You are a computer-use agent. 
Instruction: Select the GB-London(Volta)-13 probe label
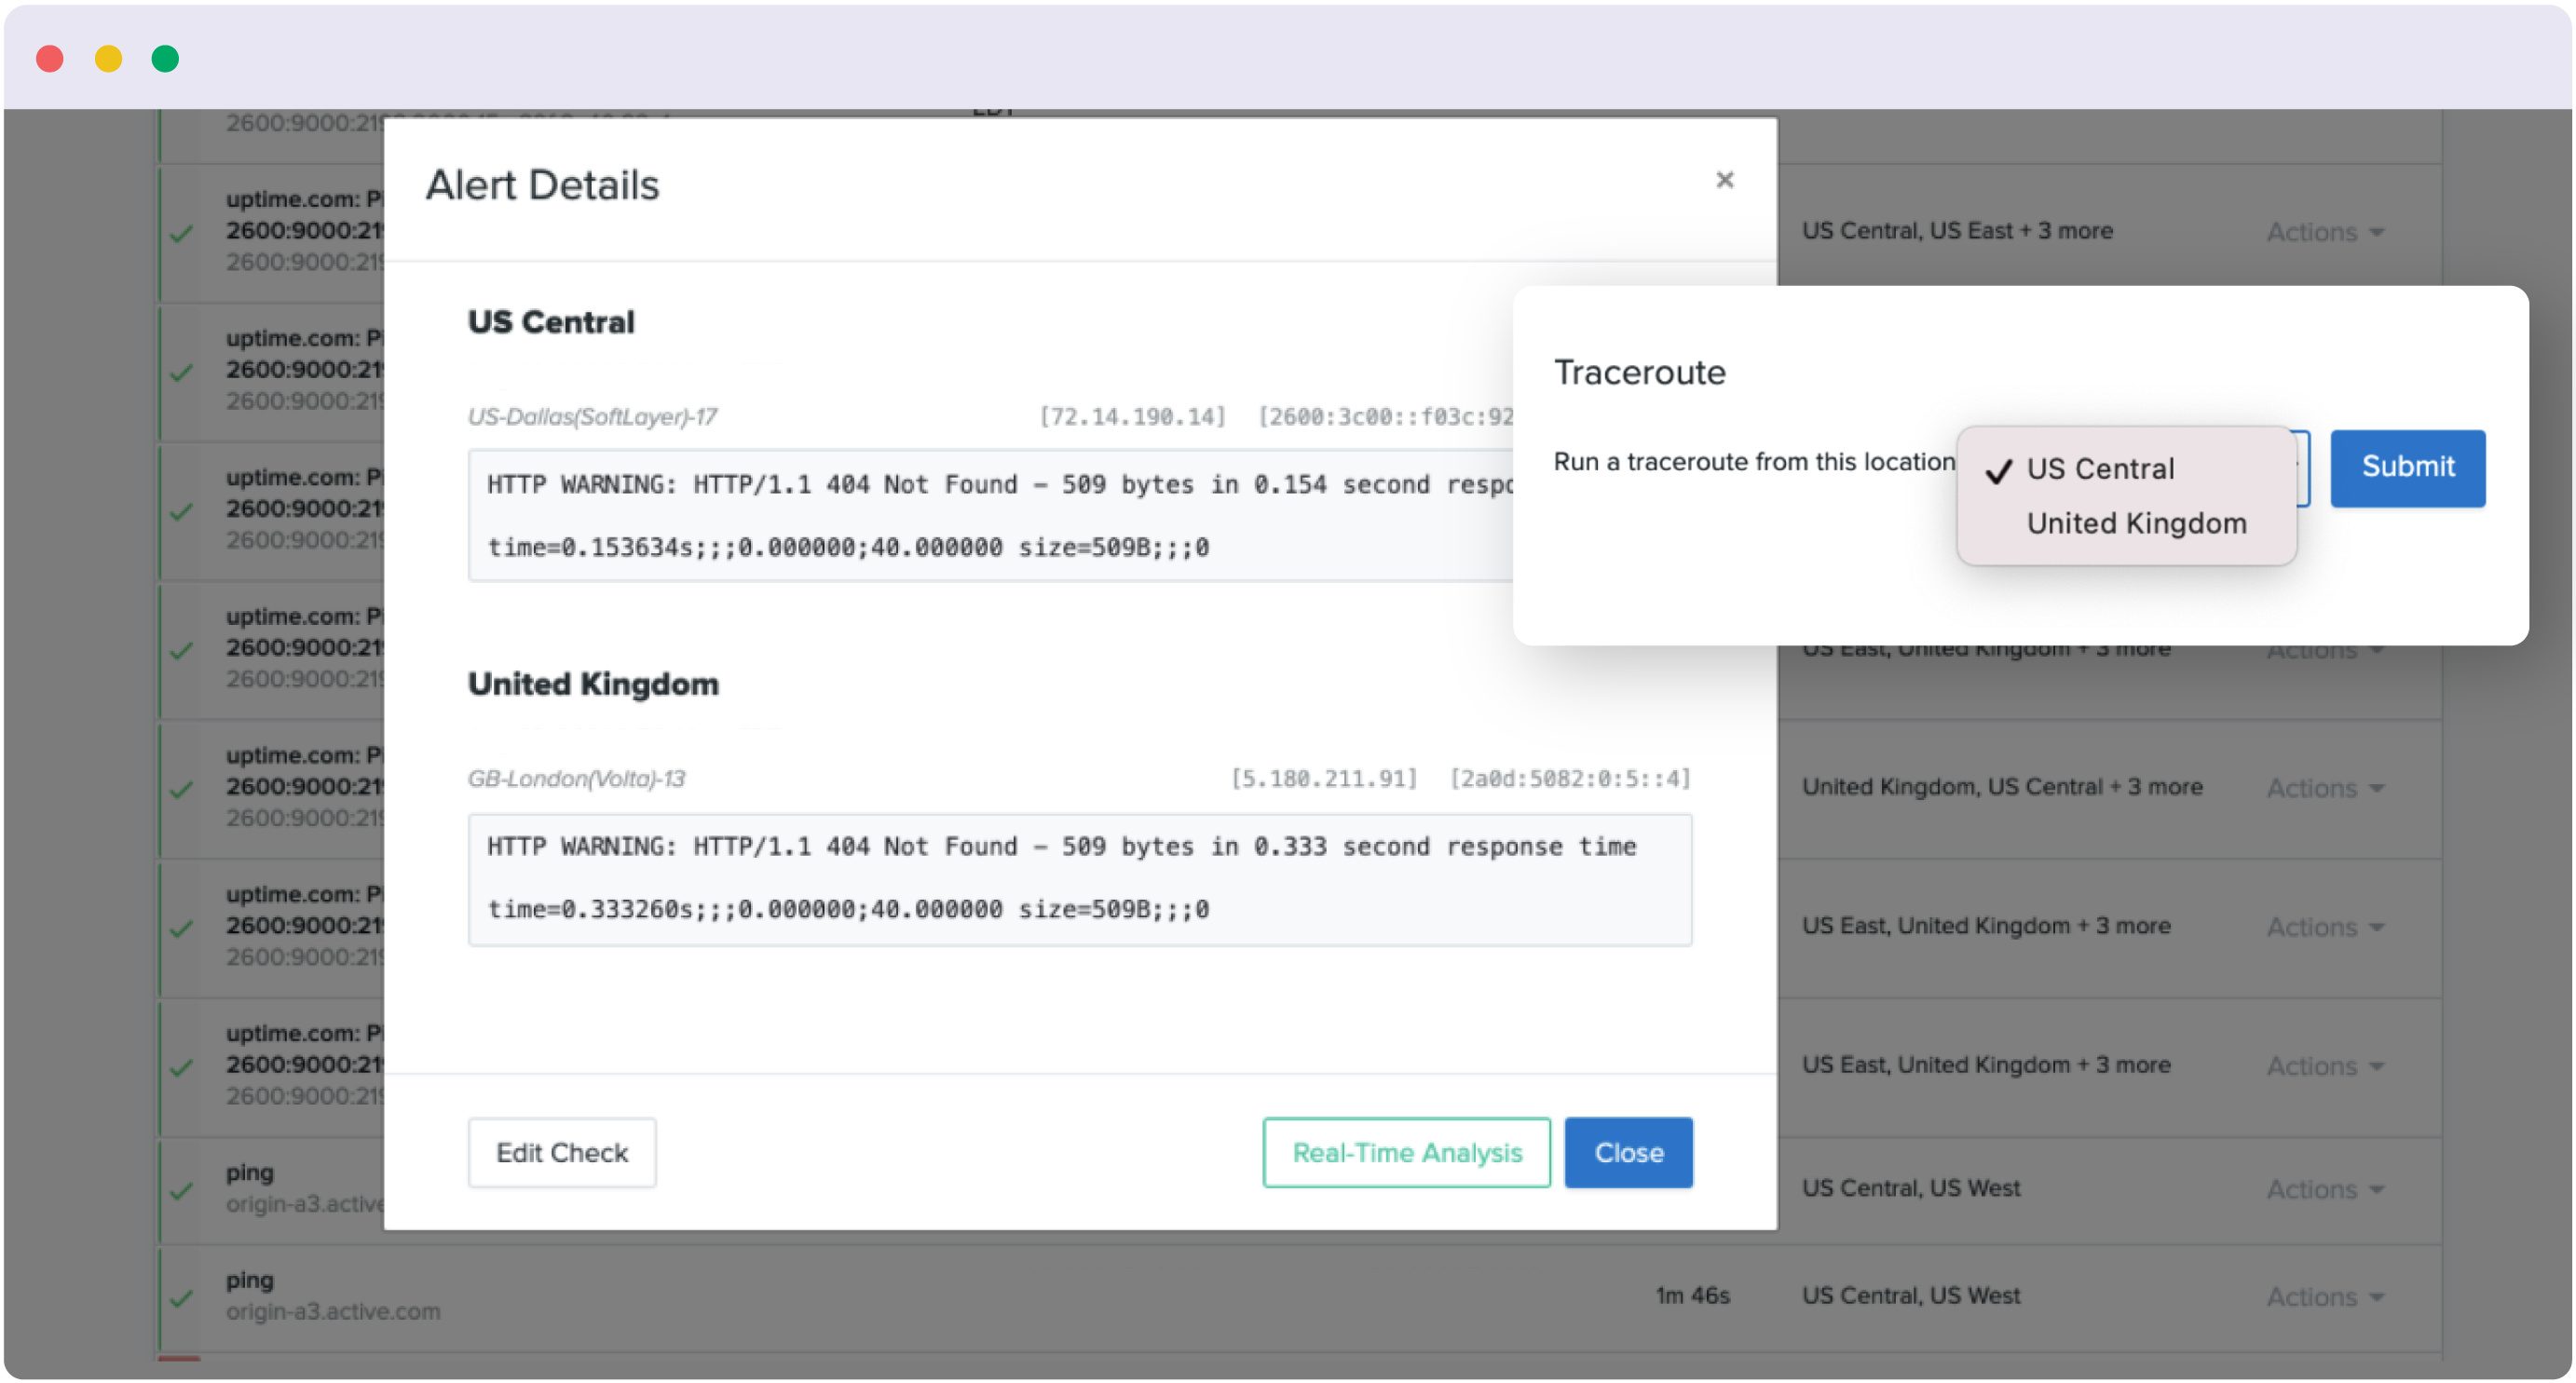click(x=576, y=778)
